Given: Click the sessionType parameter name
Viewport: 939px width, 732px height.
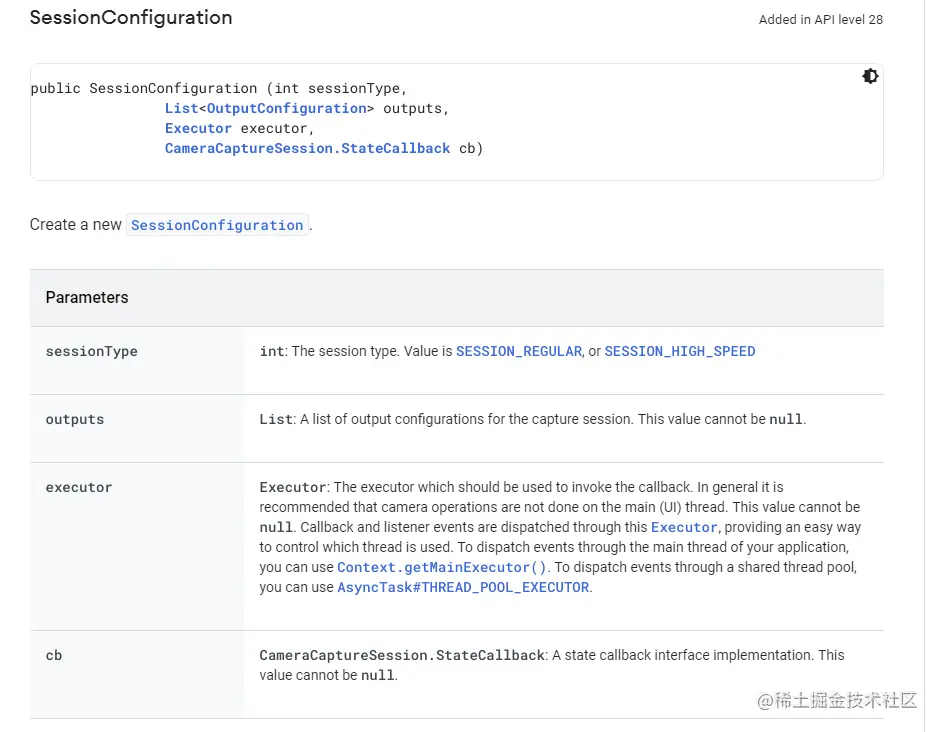Looking at the screenshot, I should point(92,351).
